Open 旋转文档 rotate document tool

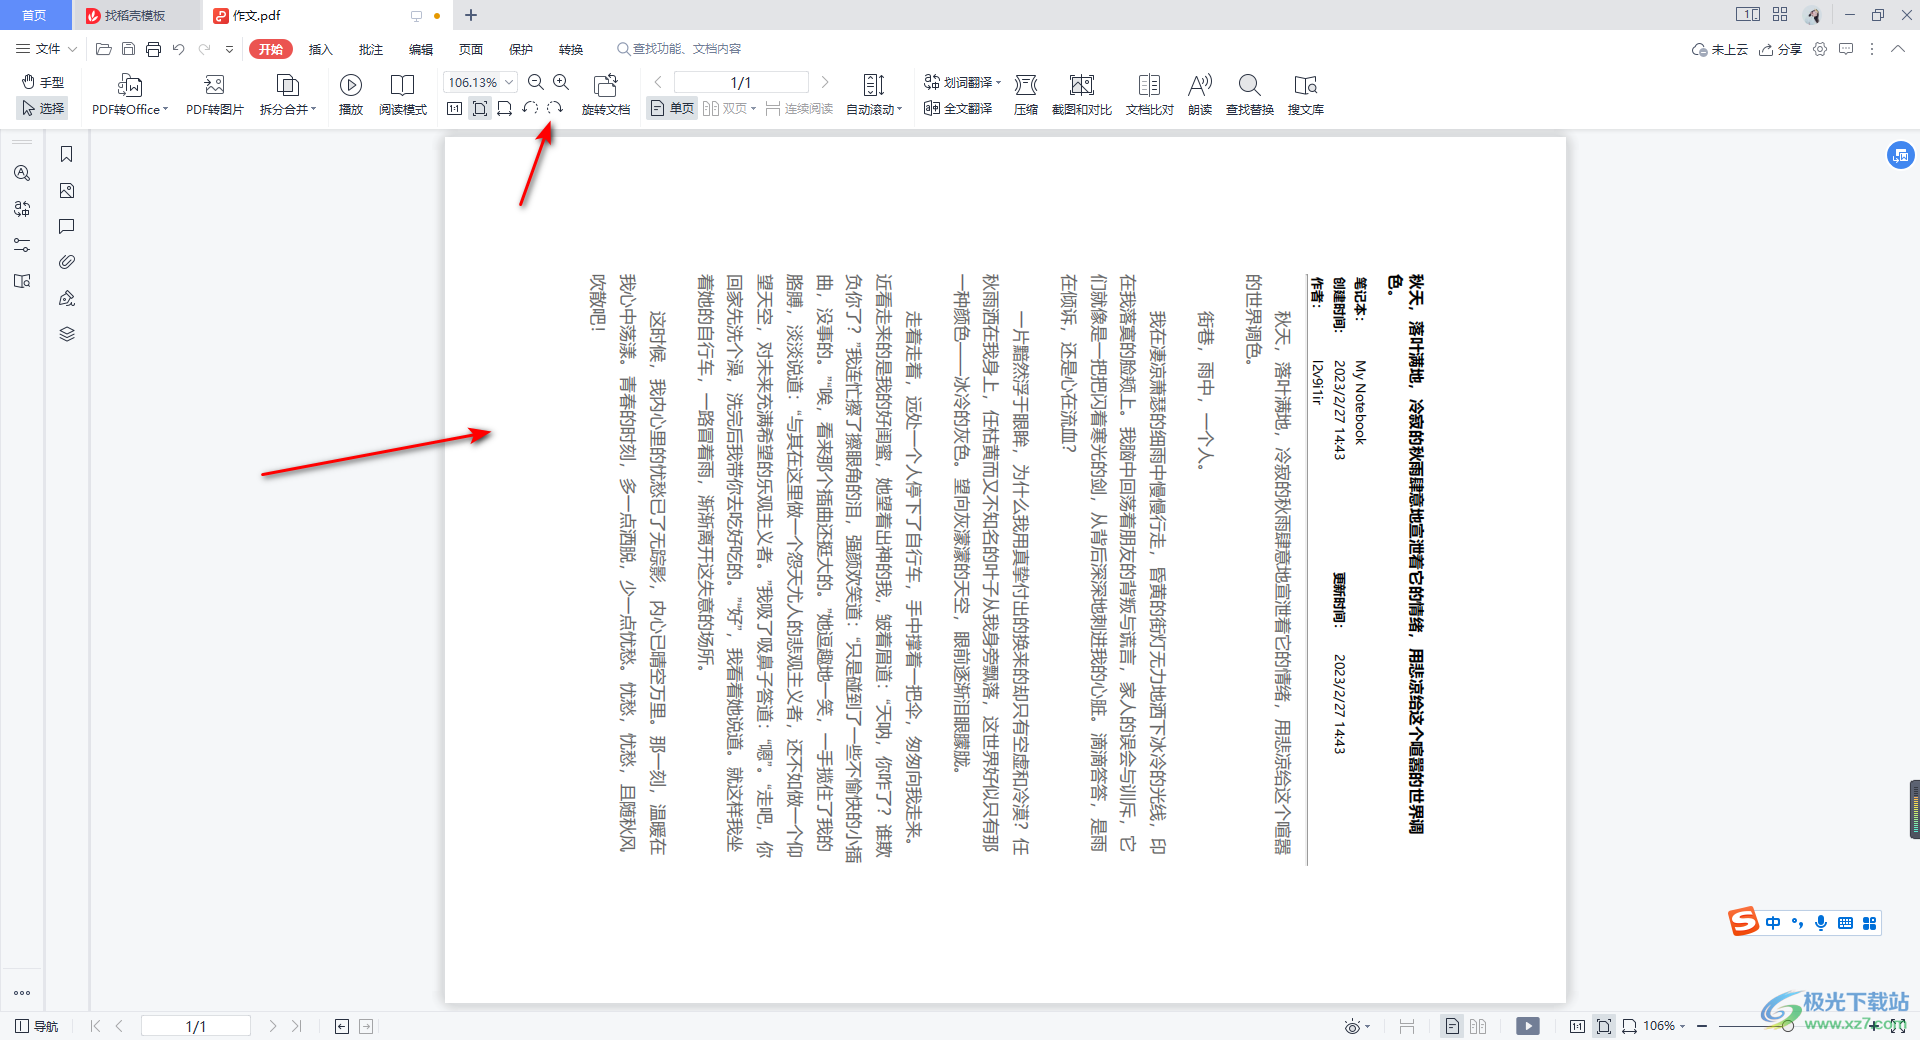pyautogui.click(x=606, y=95)
